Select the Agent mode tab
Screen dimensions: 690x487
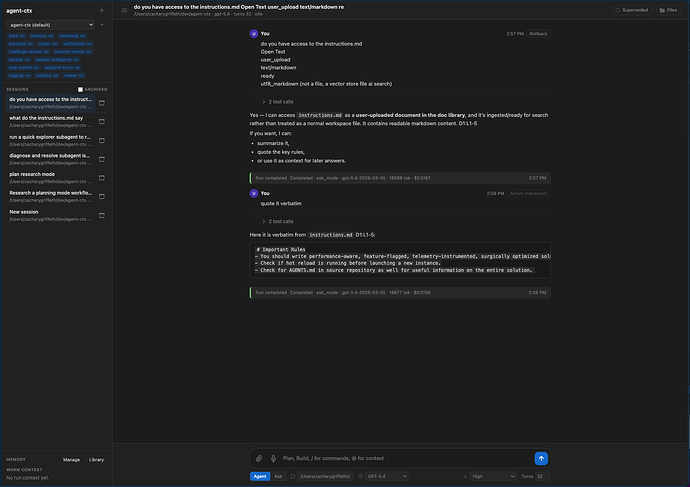260,476
